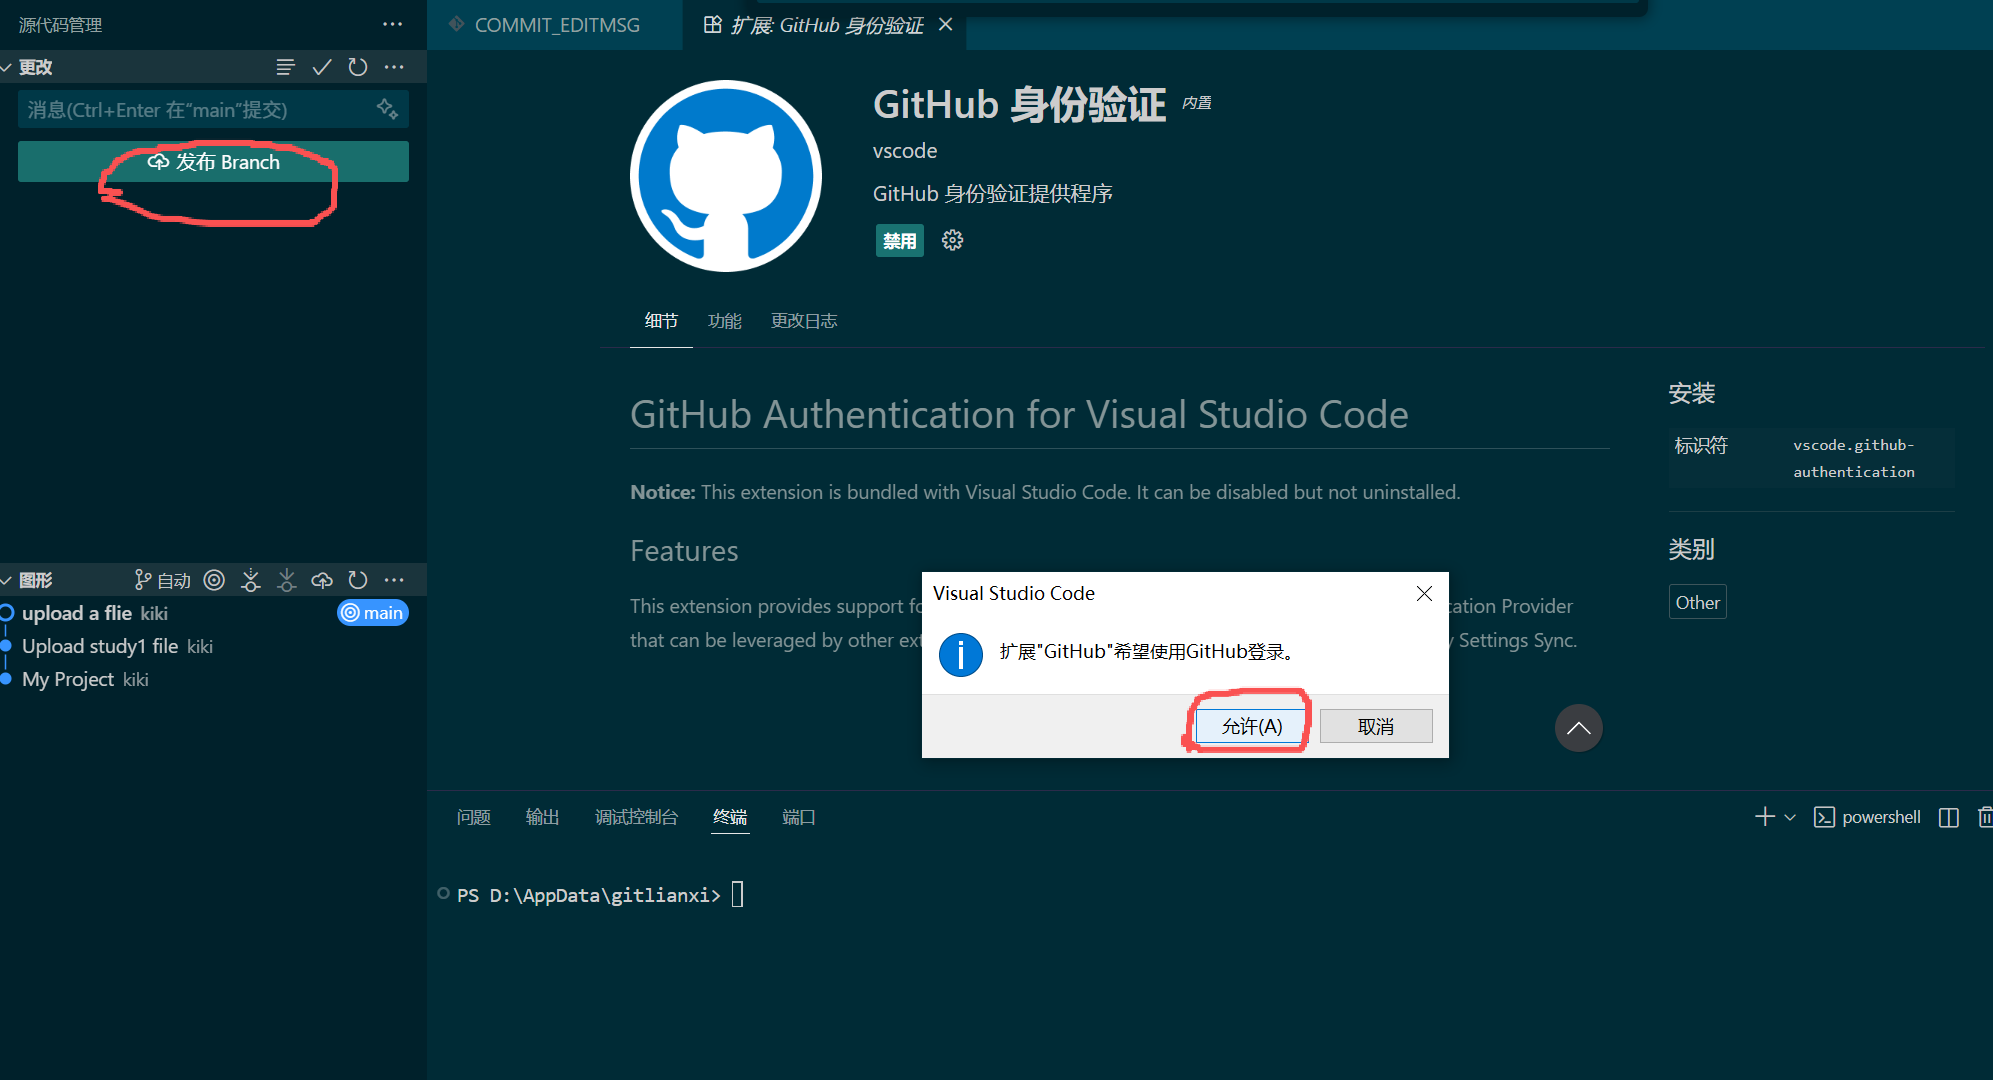Click the go-to-current-history-item target icon

click(x=214, y=580)
